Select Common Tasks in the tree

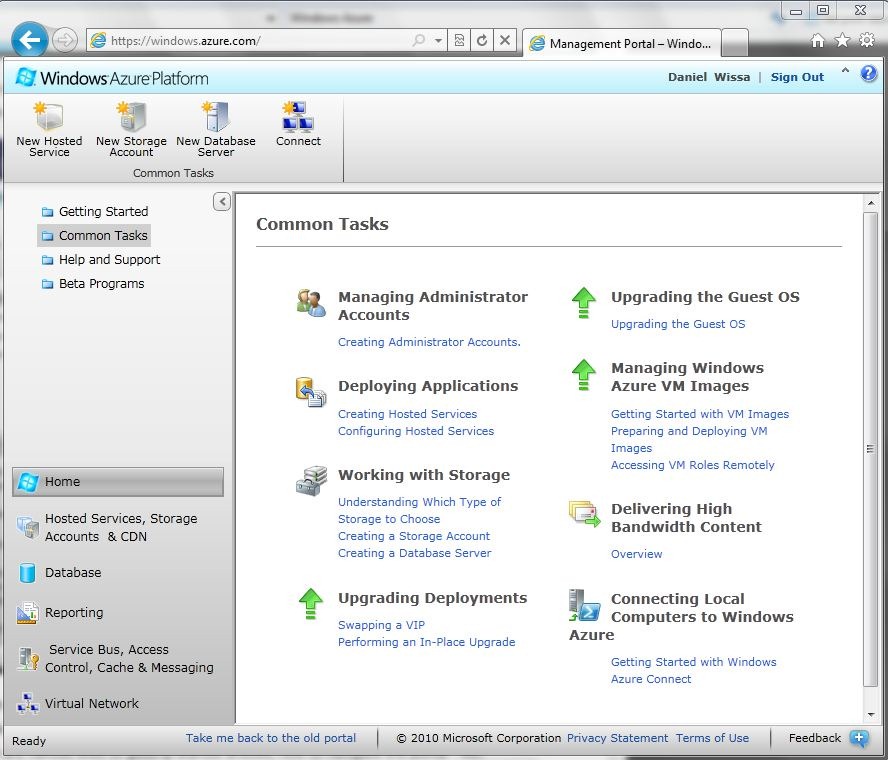tap(94, 236)
